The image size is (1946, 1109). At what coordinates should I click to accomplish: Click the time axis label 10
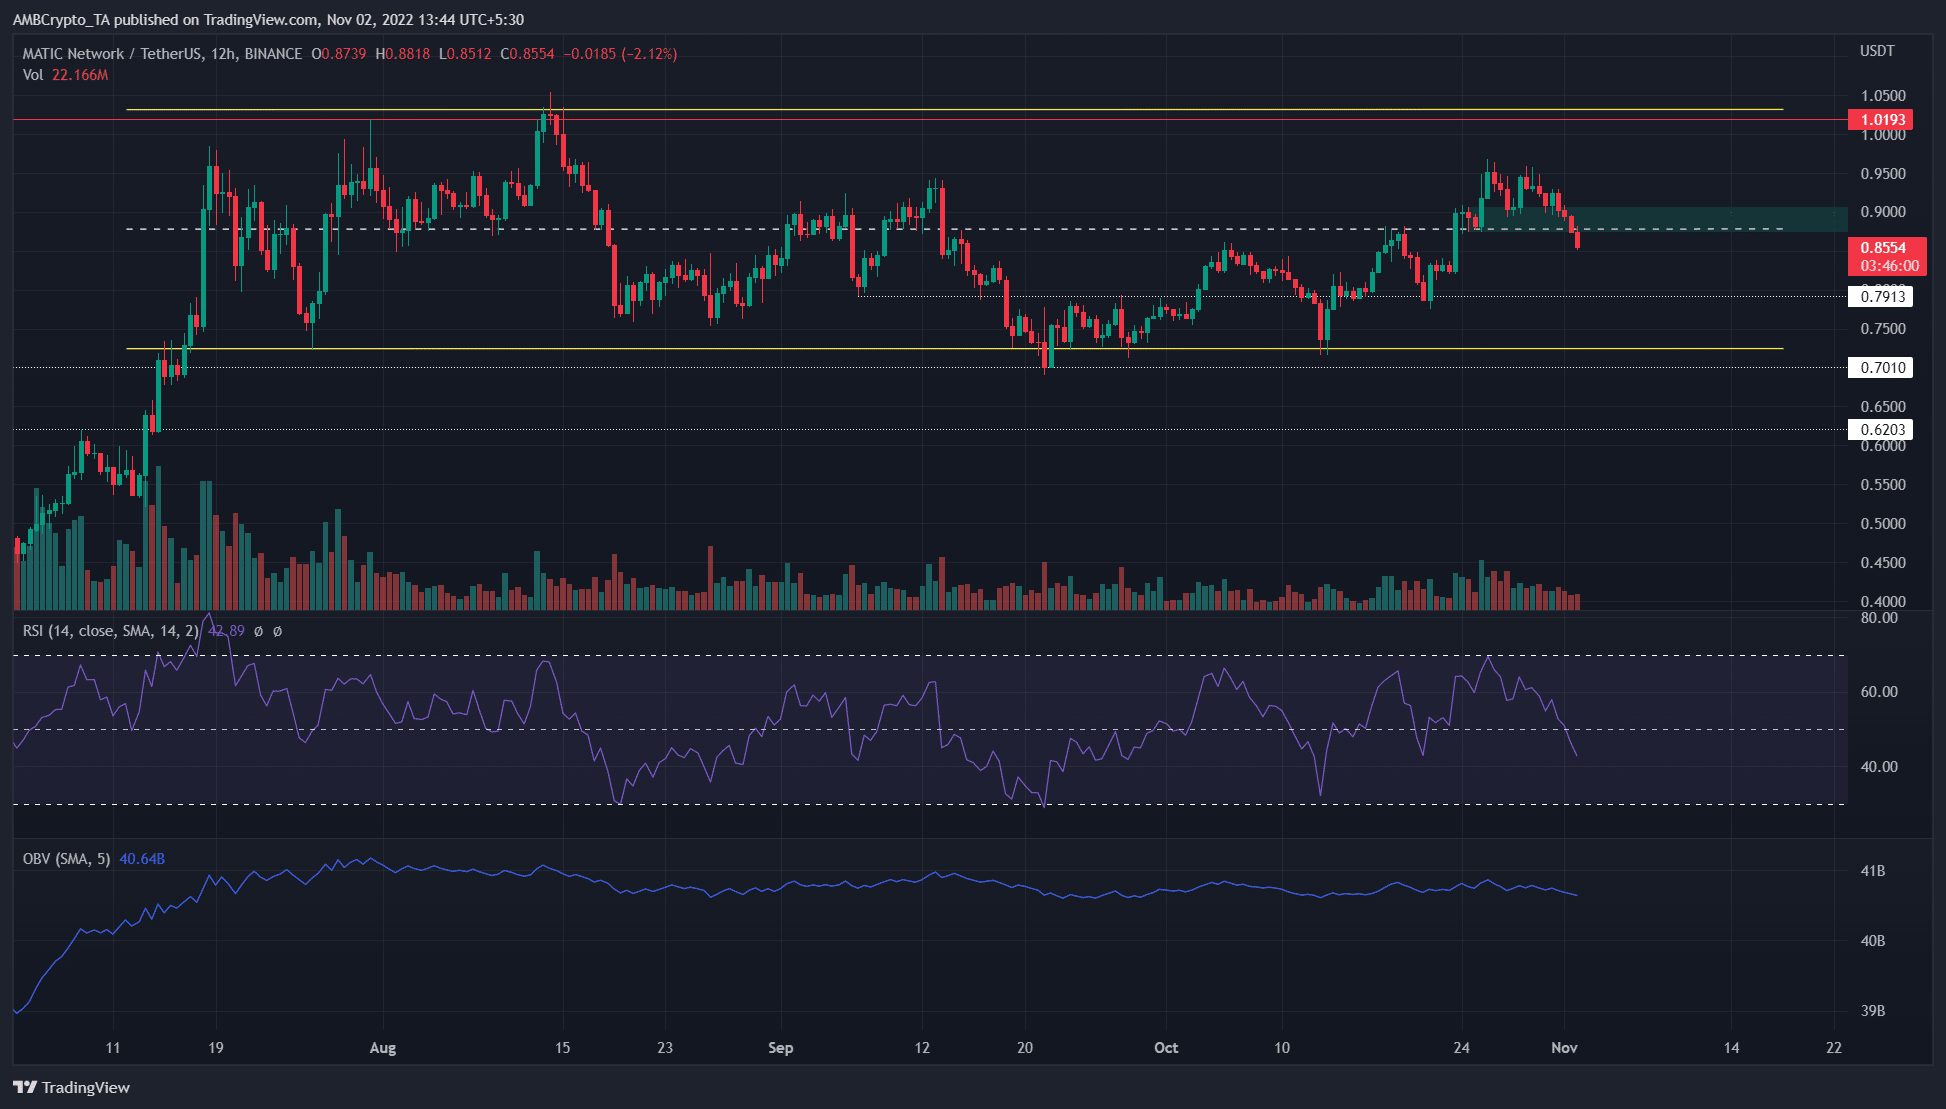[x=1282, y=1048]
